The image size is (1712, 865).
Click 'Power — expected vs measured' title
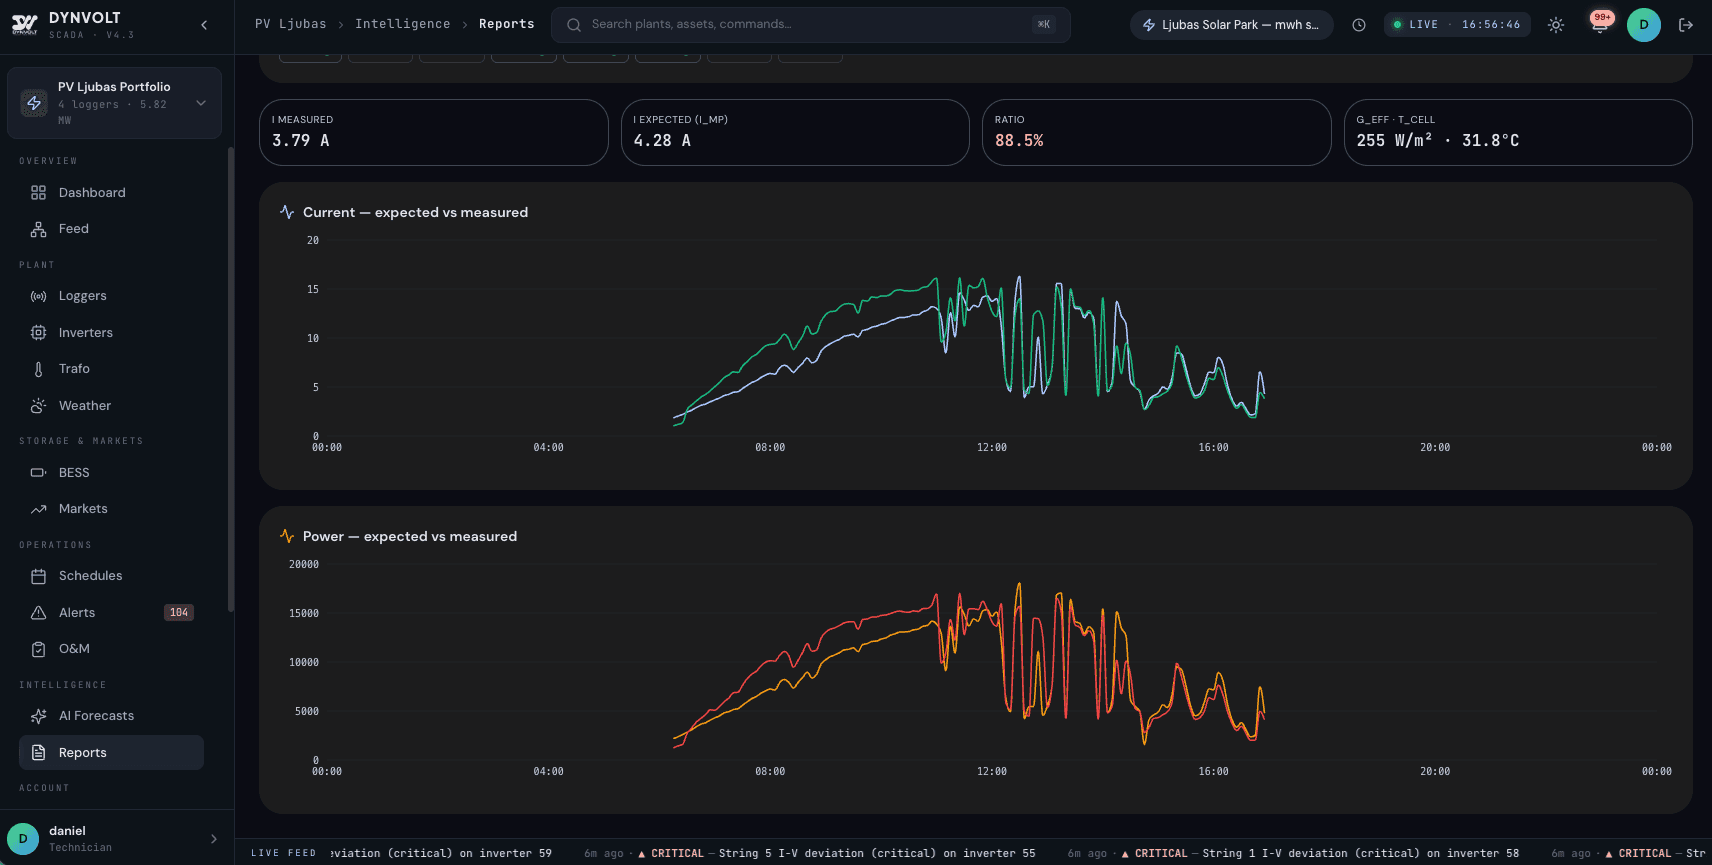pyautogui.click(x=410, y=536)
